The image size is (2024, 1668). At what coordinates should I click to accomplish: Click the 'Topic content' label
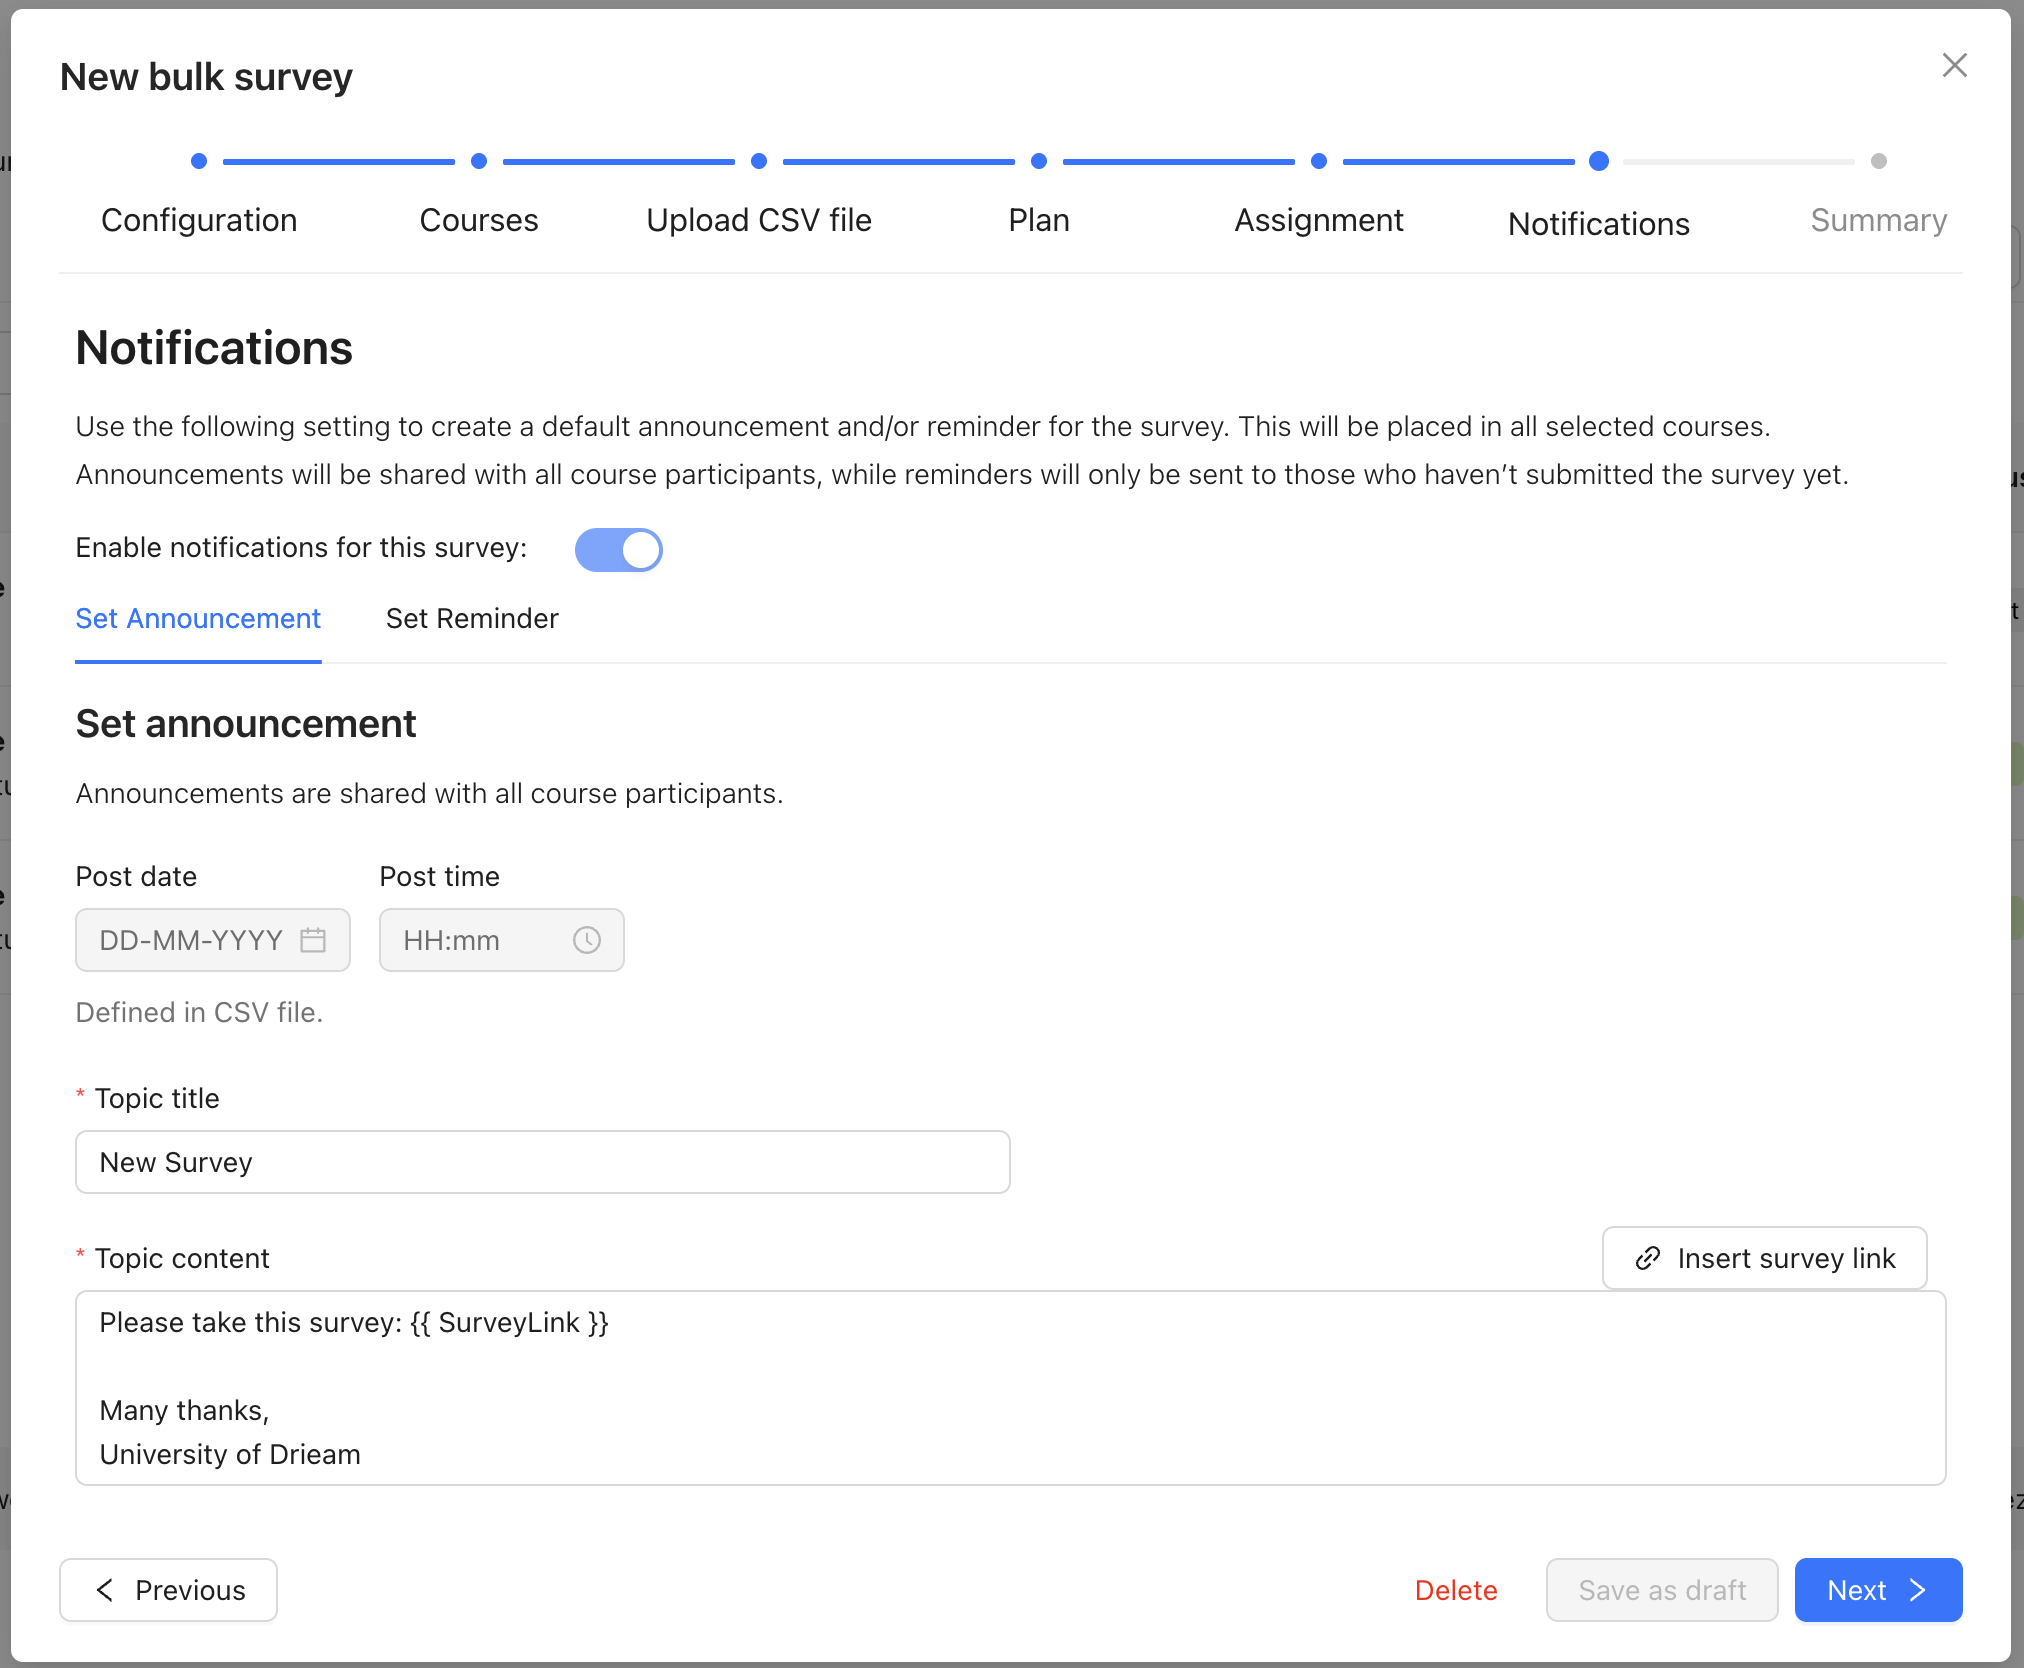[182, 1259]
